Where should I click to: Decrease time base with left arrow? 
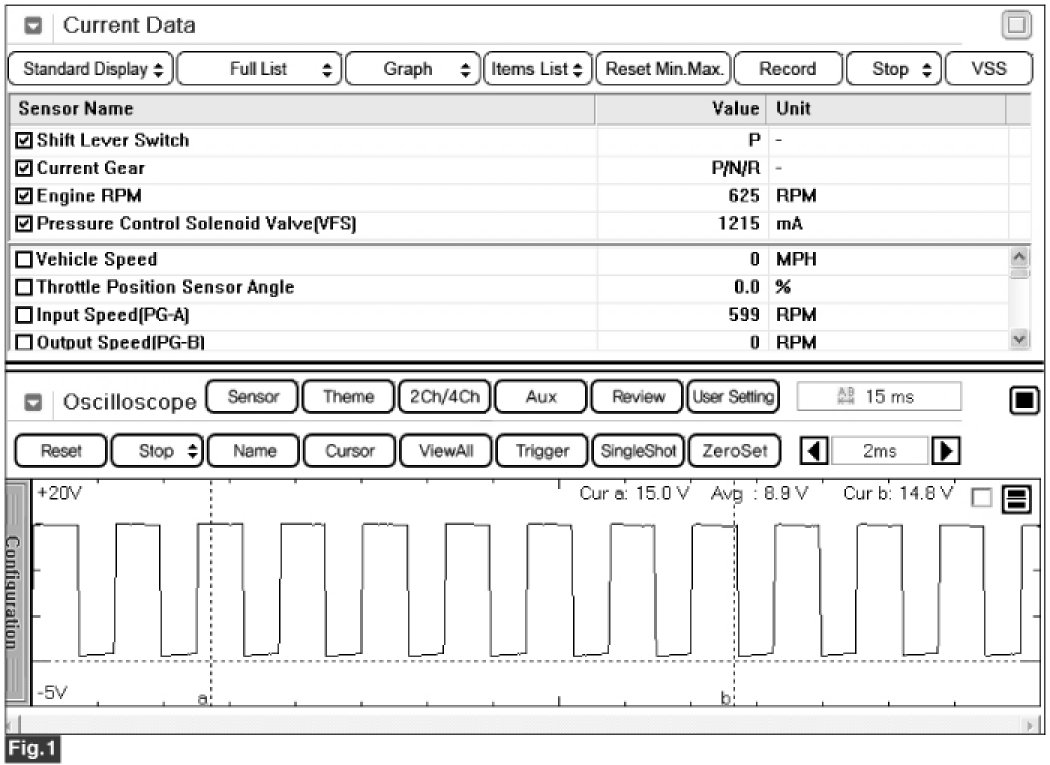coord(816,451)
